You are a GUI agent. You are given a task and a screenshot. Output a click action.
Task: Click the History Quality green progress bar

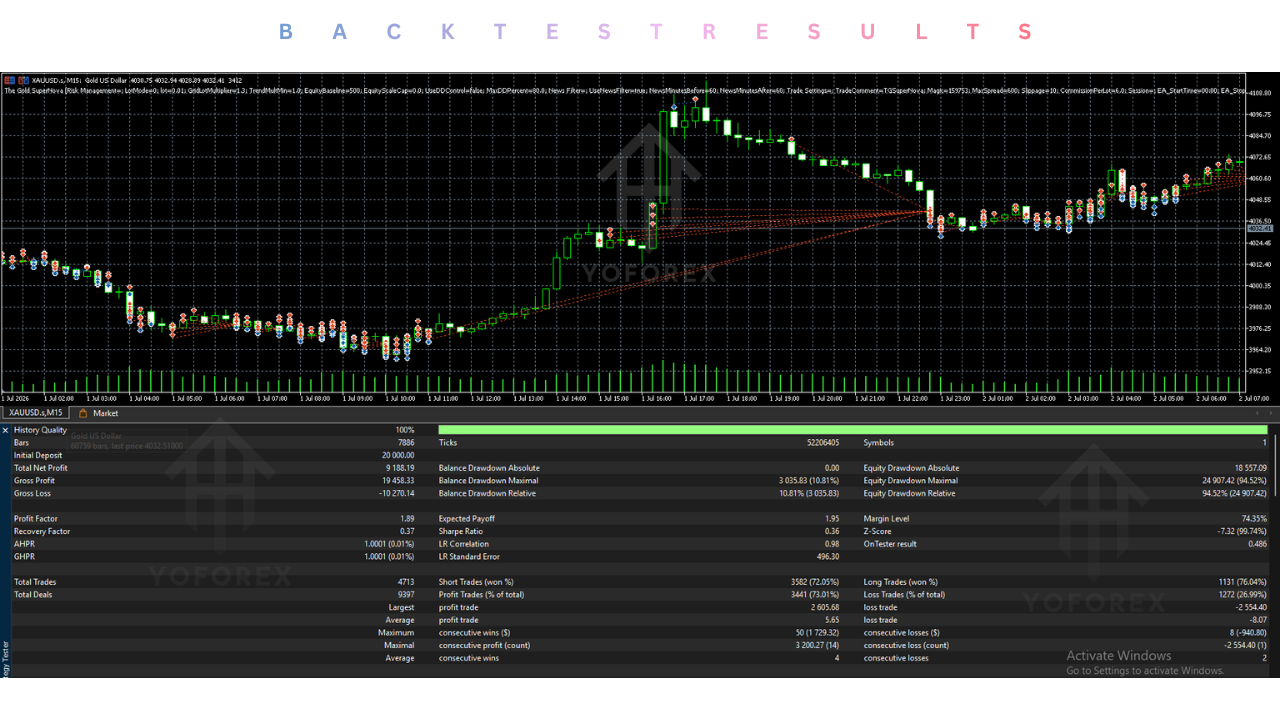pos(853,430)
